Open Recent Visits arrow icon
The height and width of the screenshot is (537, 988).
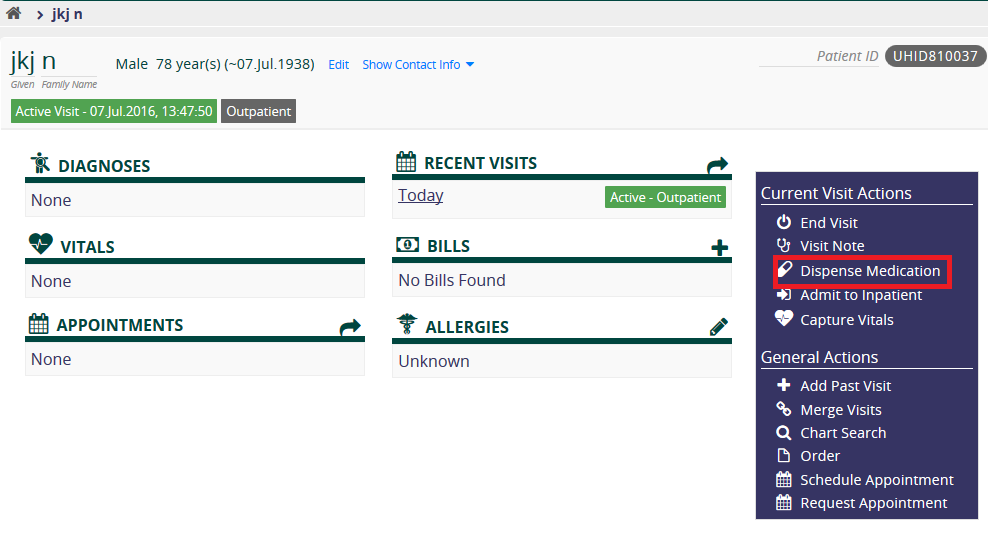717,165
